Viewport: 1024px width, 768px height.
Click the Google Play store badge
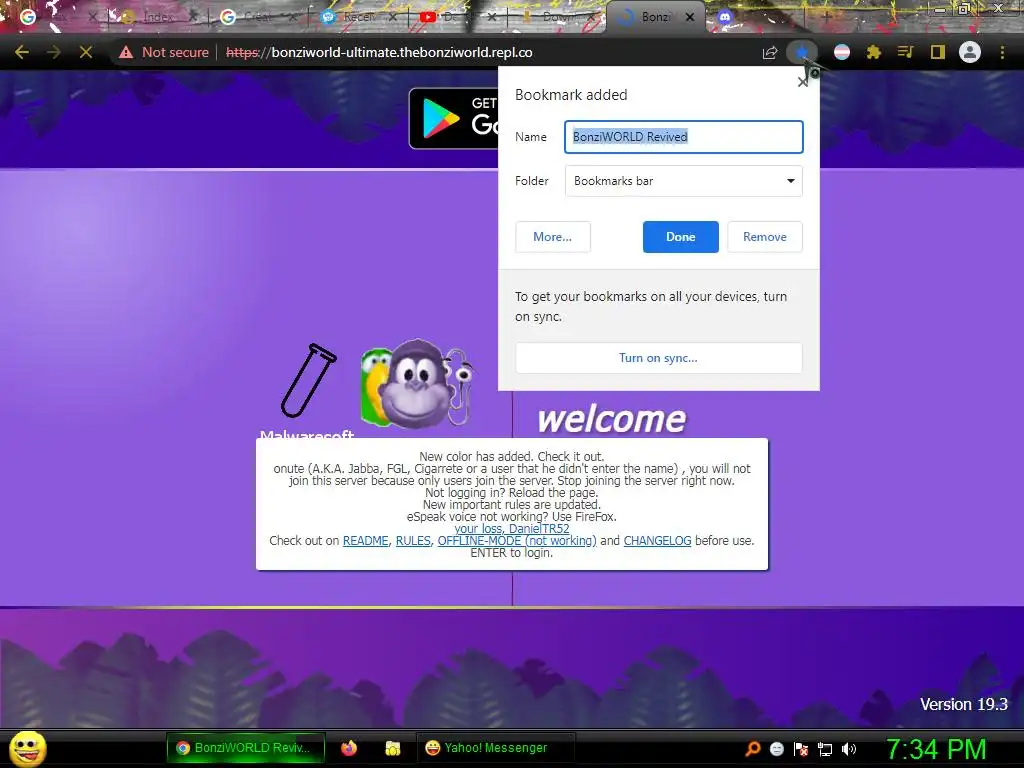pyautogui.click(x=454, y=118)
